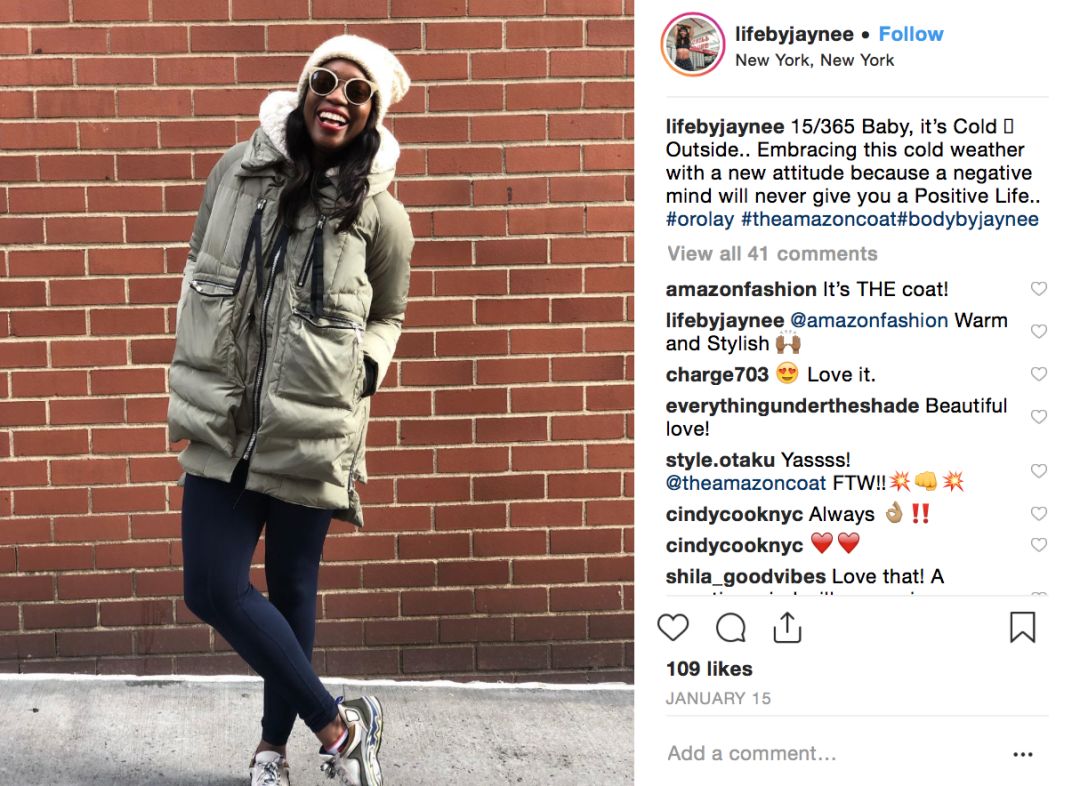The image size is (1080, 786).
Task: Heart the everythingundertheshade comment
Action: (1039, 417)
